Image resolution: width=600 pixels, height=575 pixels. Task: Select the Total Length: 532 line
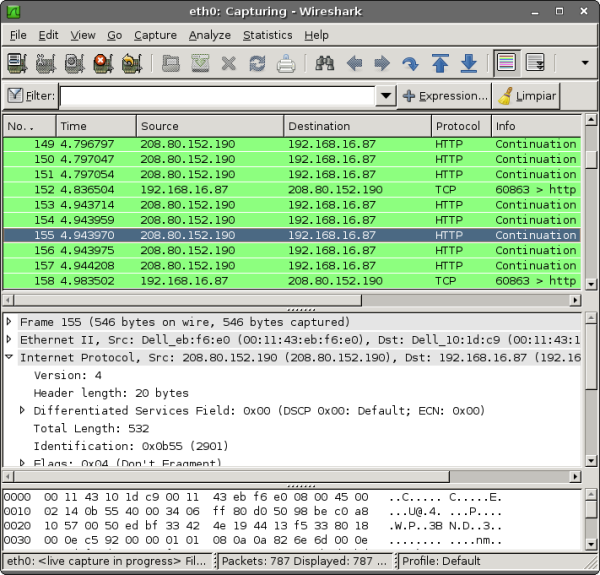coord(91,428)
